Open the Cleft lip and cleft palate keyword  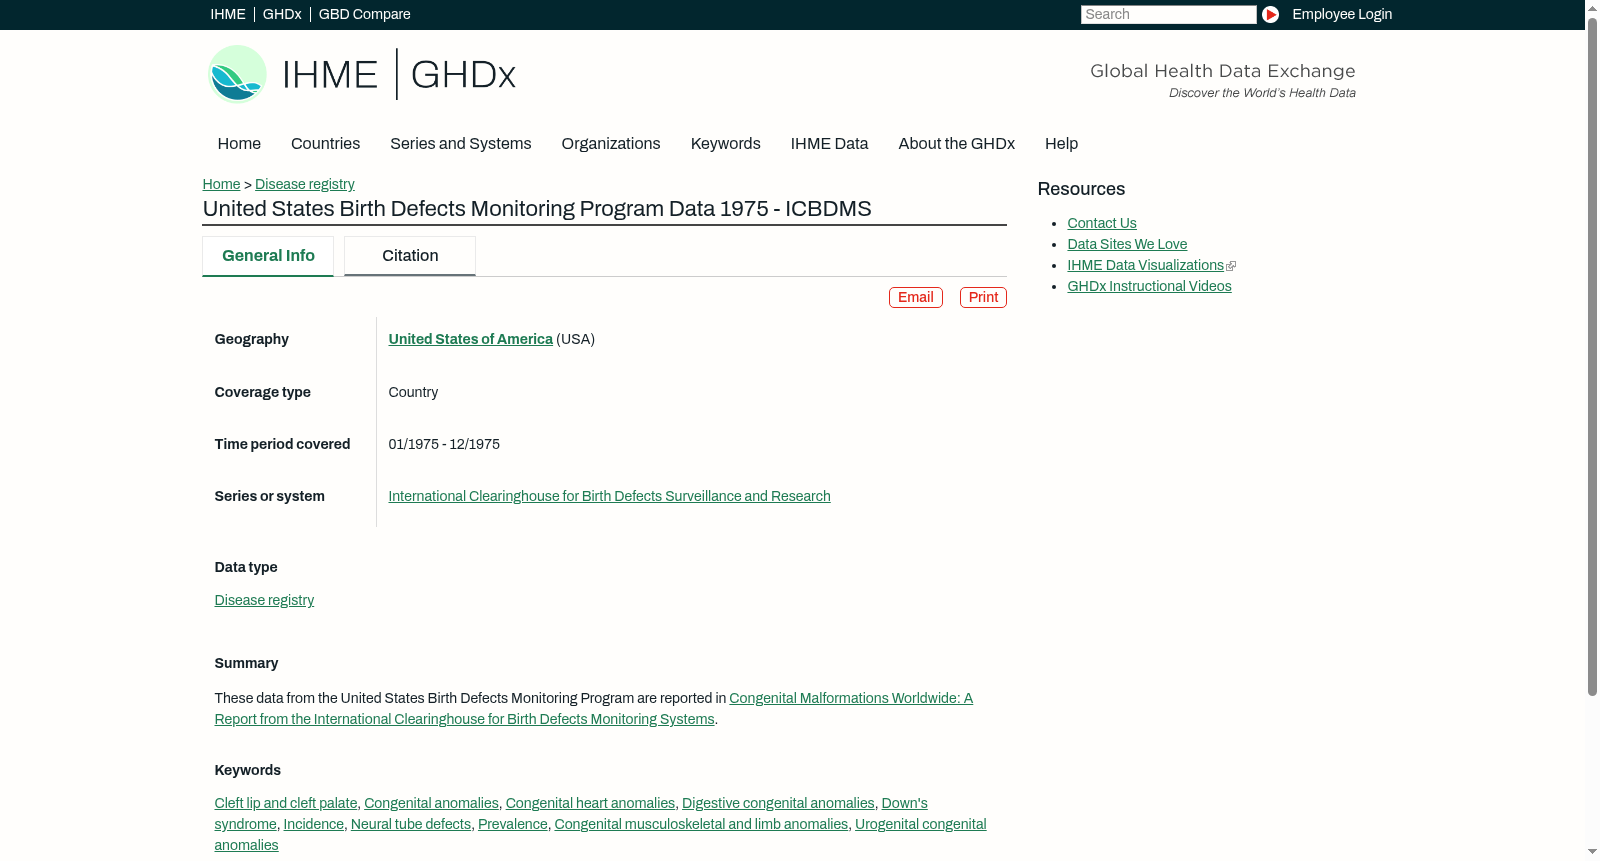click(286, 803)
